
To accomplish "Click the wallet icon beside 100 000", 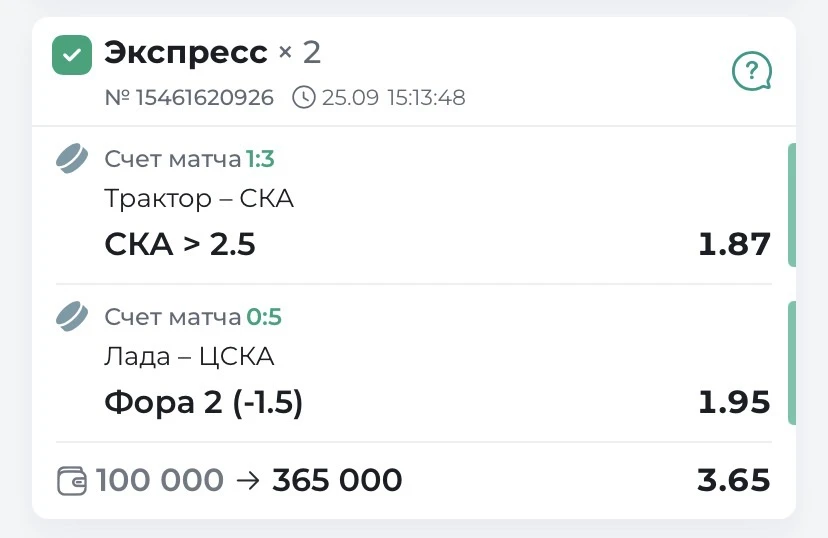I will click(72, 480).
